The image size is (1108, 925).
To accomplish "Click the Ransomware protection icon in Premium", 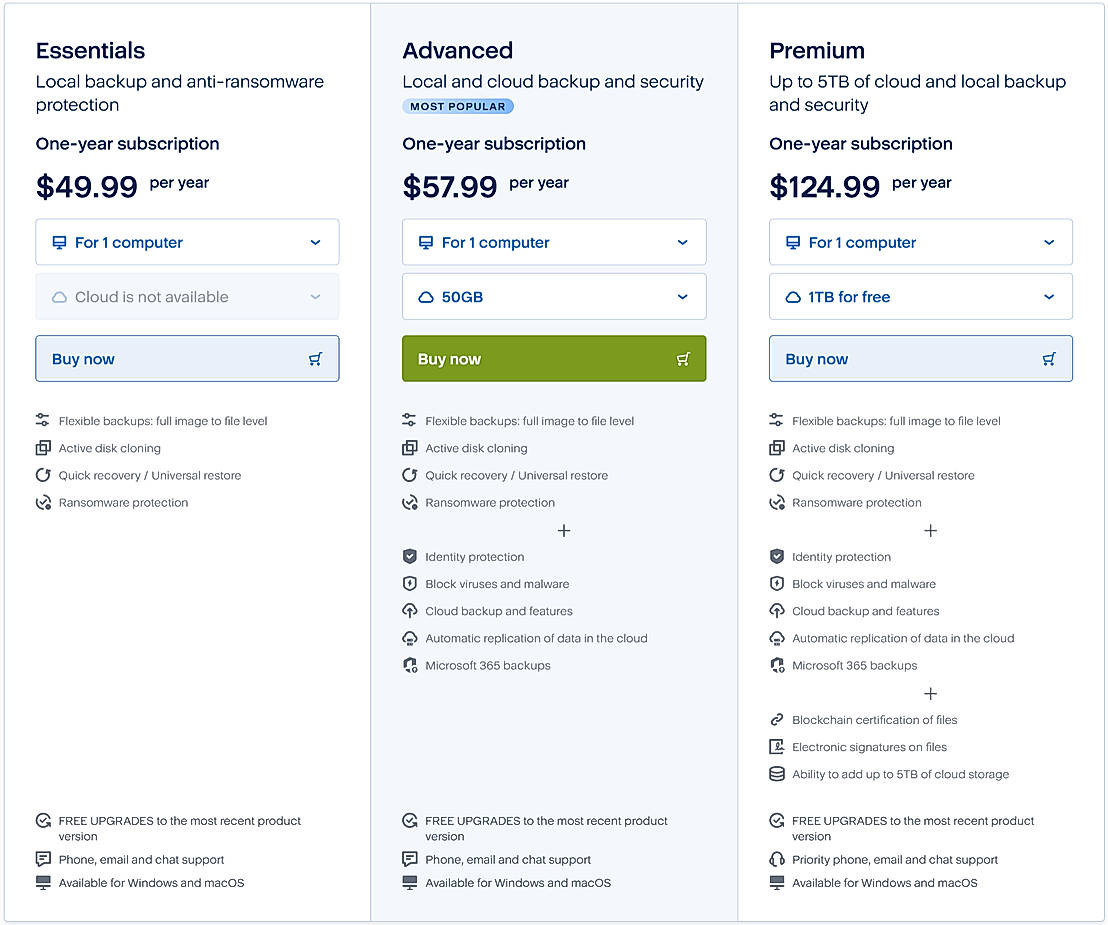I will [777, 503].
